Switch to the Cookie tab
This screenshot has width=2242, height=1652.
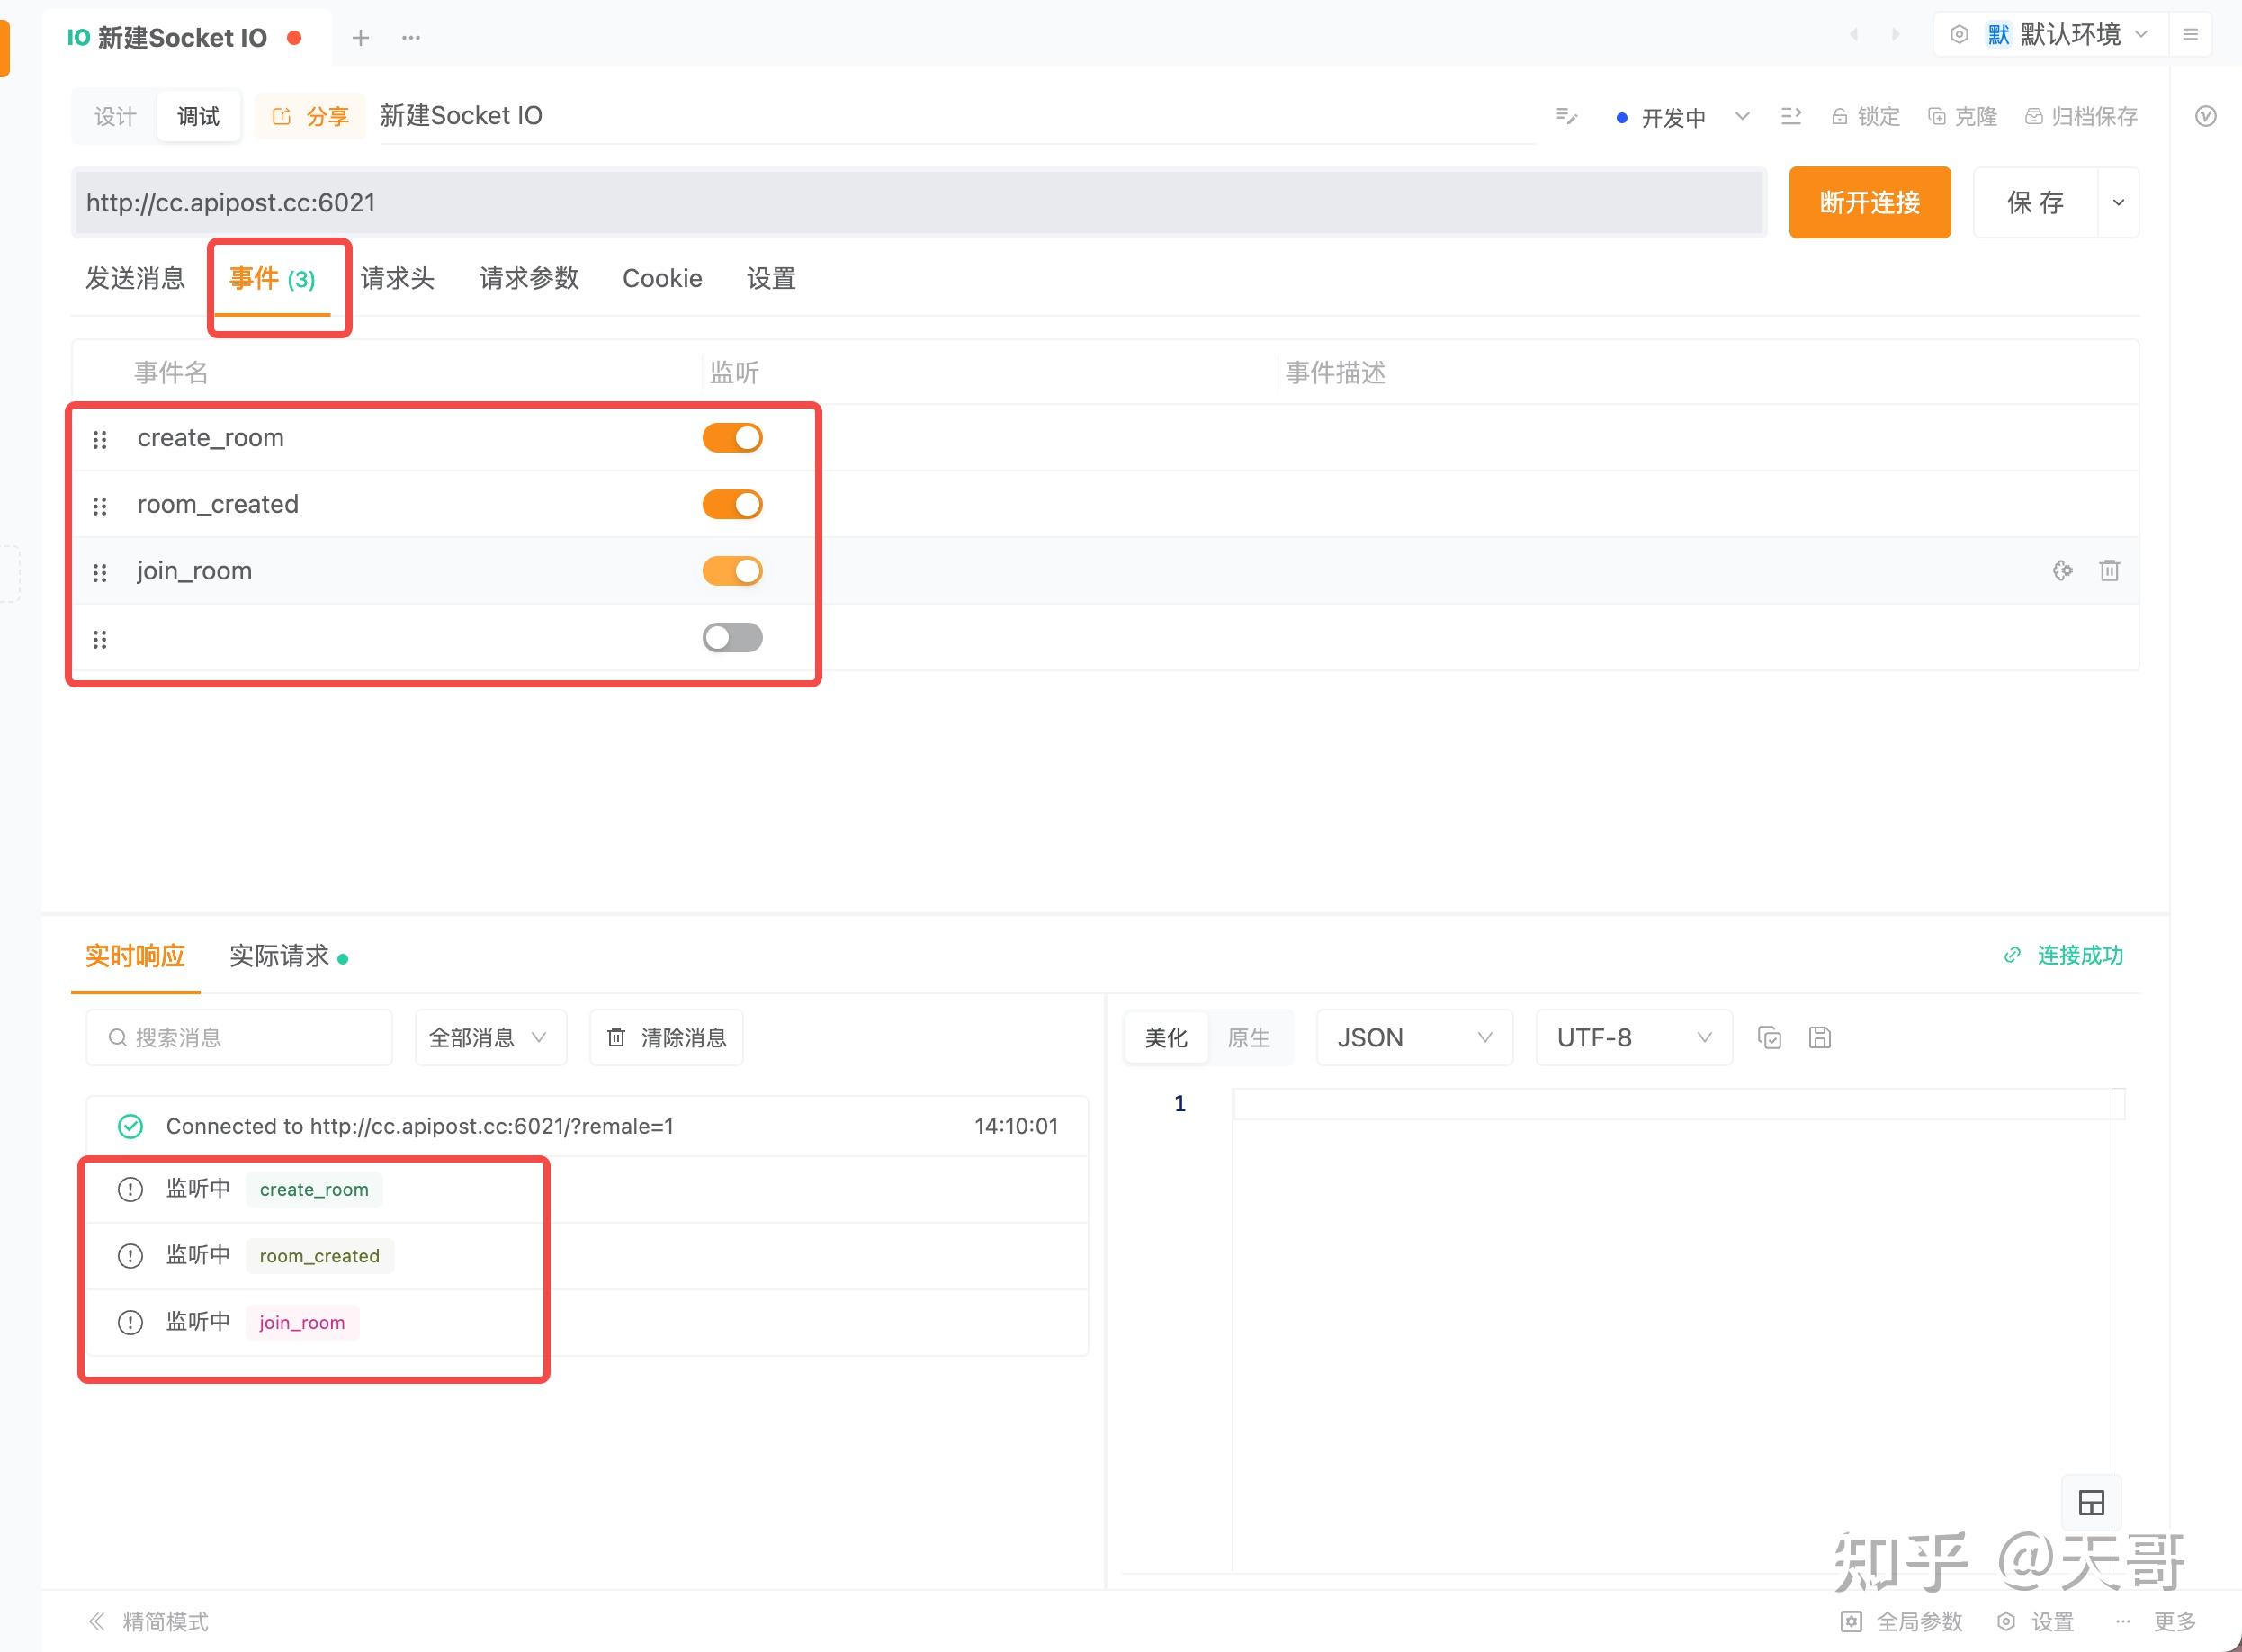(x=662, y=278)
